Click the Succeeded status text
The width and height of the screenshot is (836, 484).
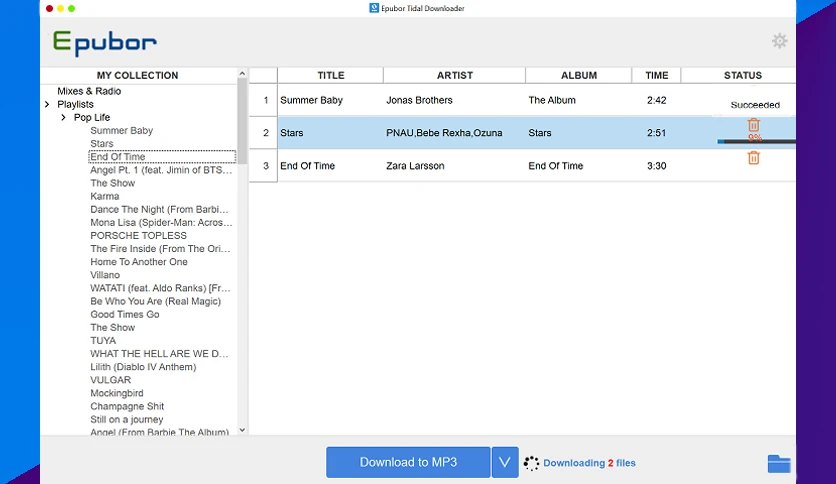pyautogui.click(x=755, y=105)
